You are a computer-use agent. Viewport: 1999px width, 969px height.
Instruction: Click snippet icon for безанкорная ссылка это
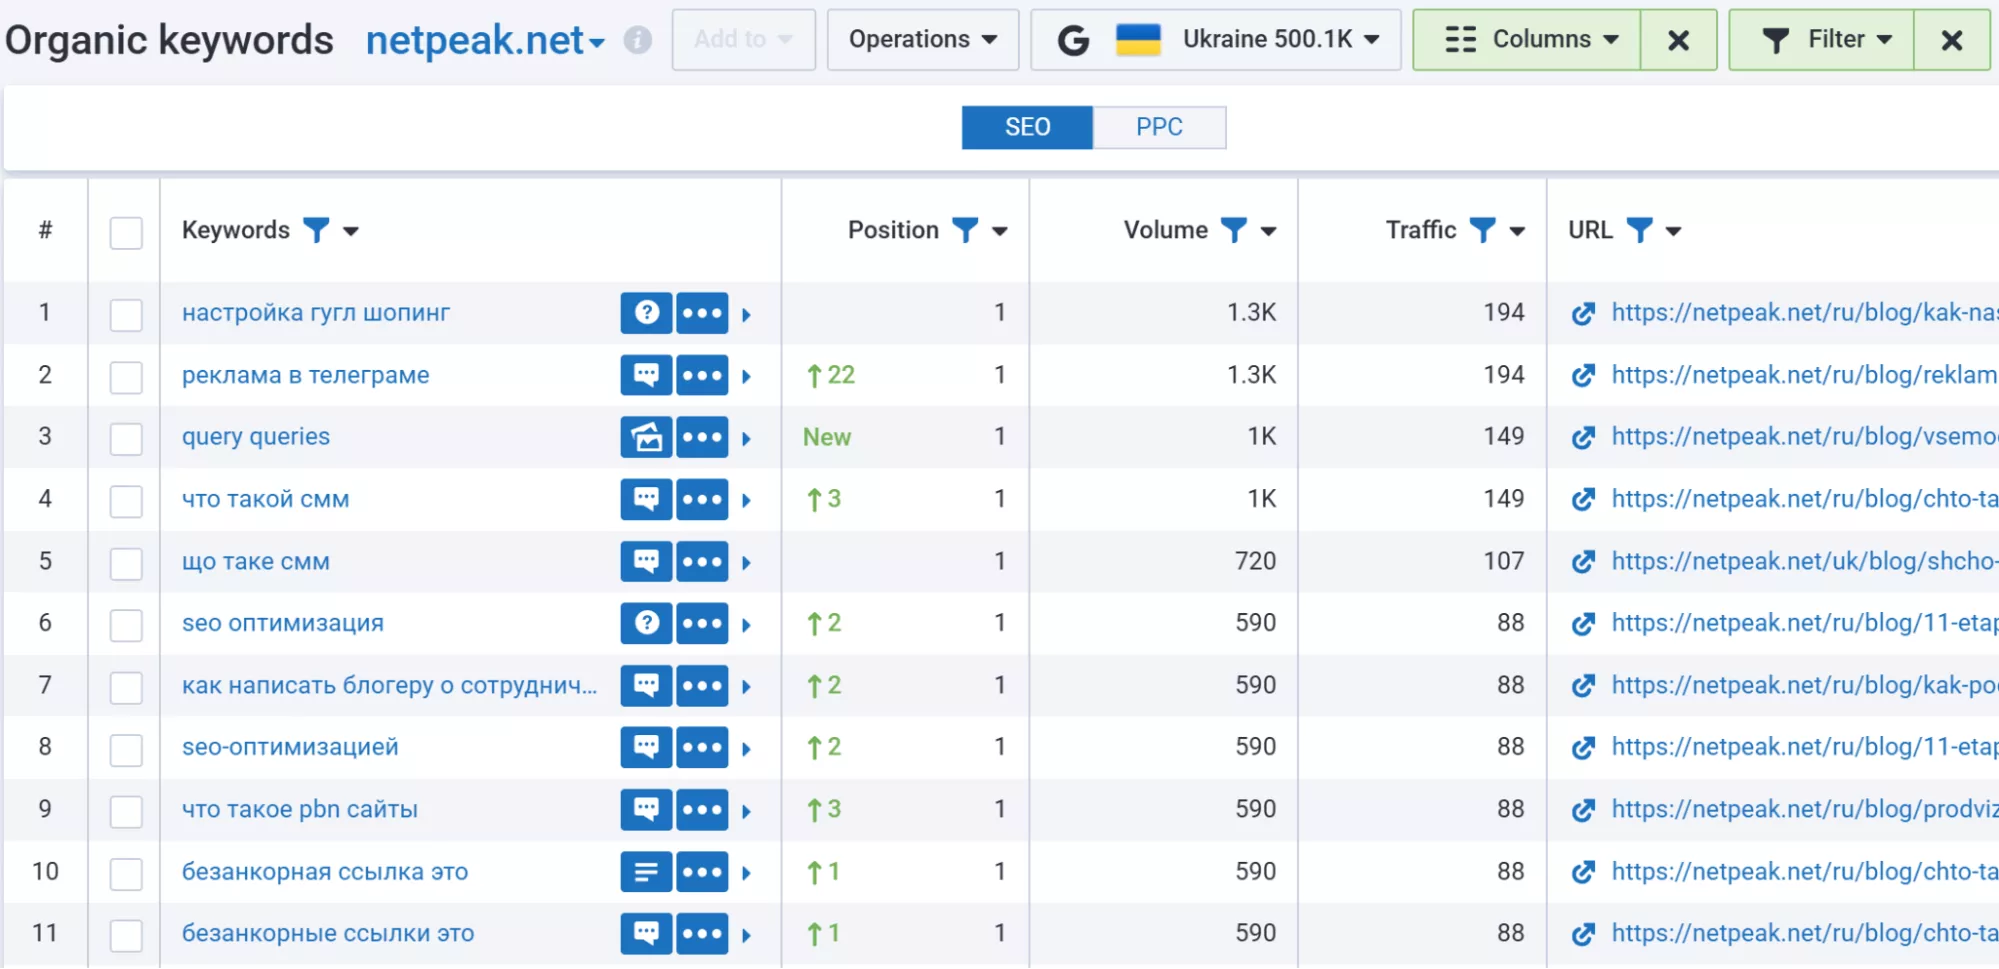click(x=646, y=873)
